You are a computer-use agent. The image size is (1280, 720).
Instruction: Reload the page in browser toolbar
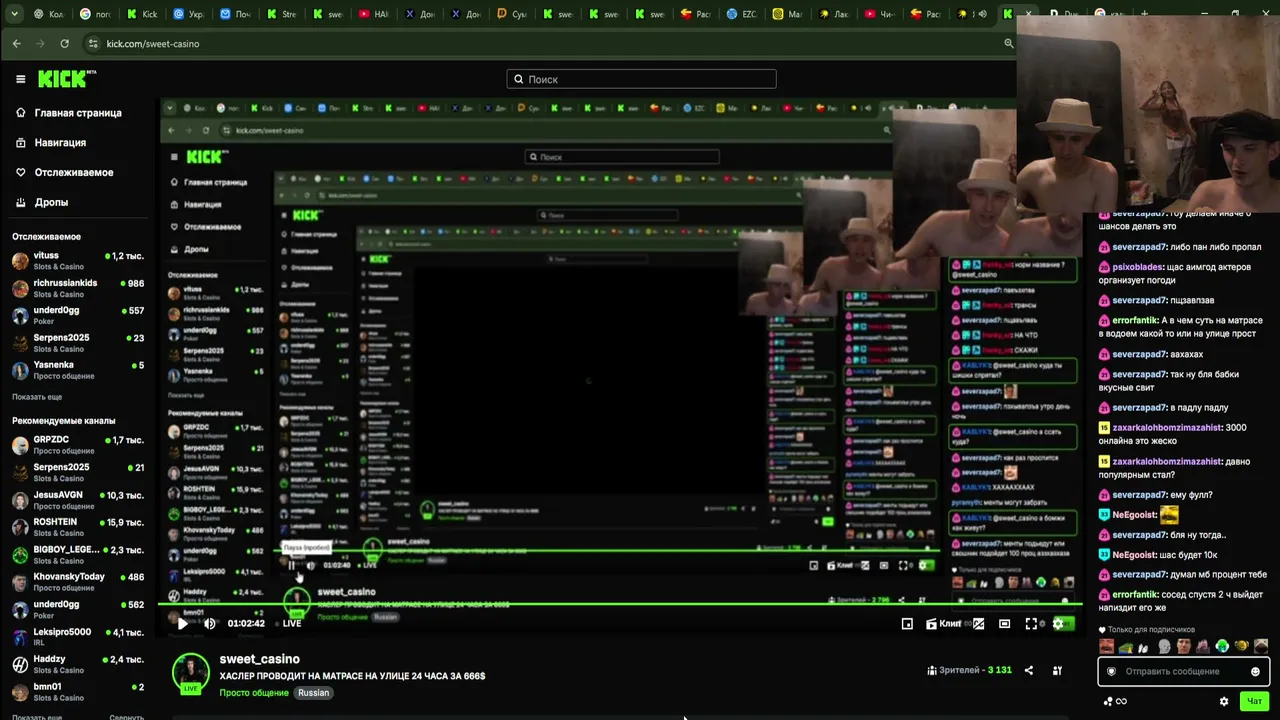tap(65, 44)
